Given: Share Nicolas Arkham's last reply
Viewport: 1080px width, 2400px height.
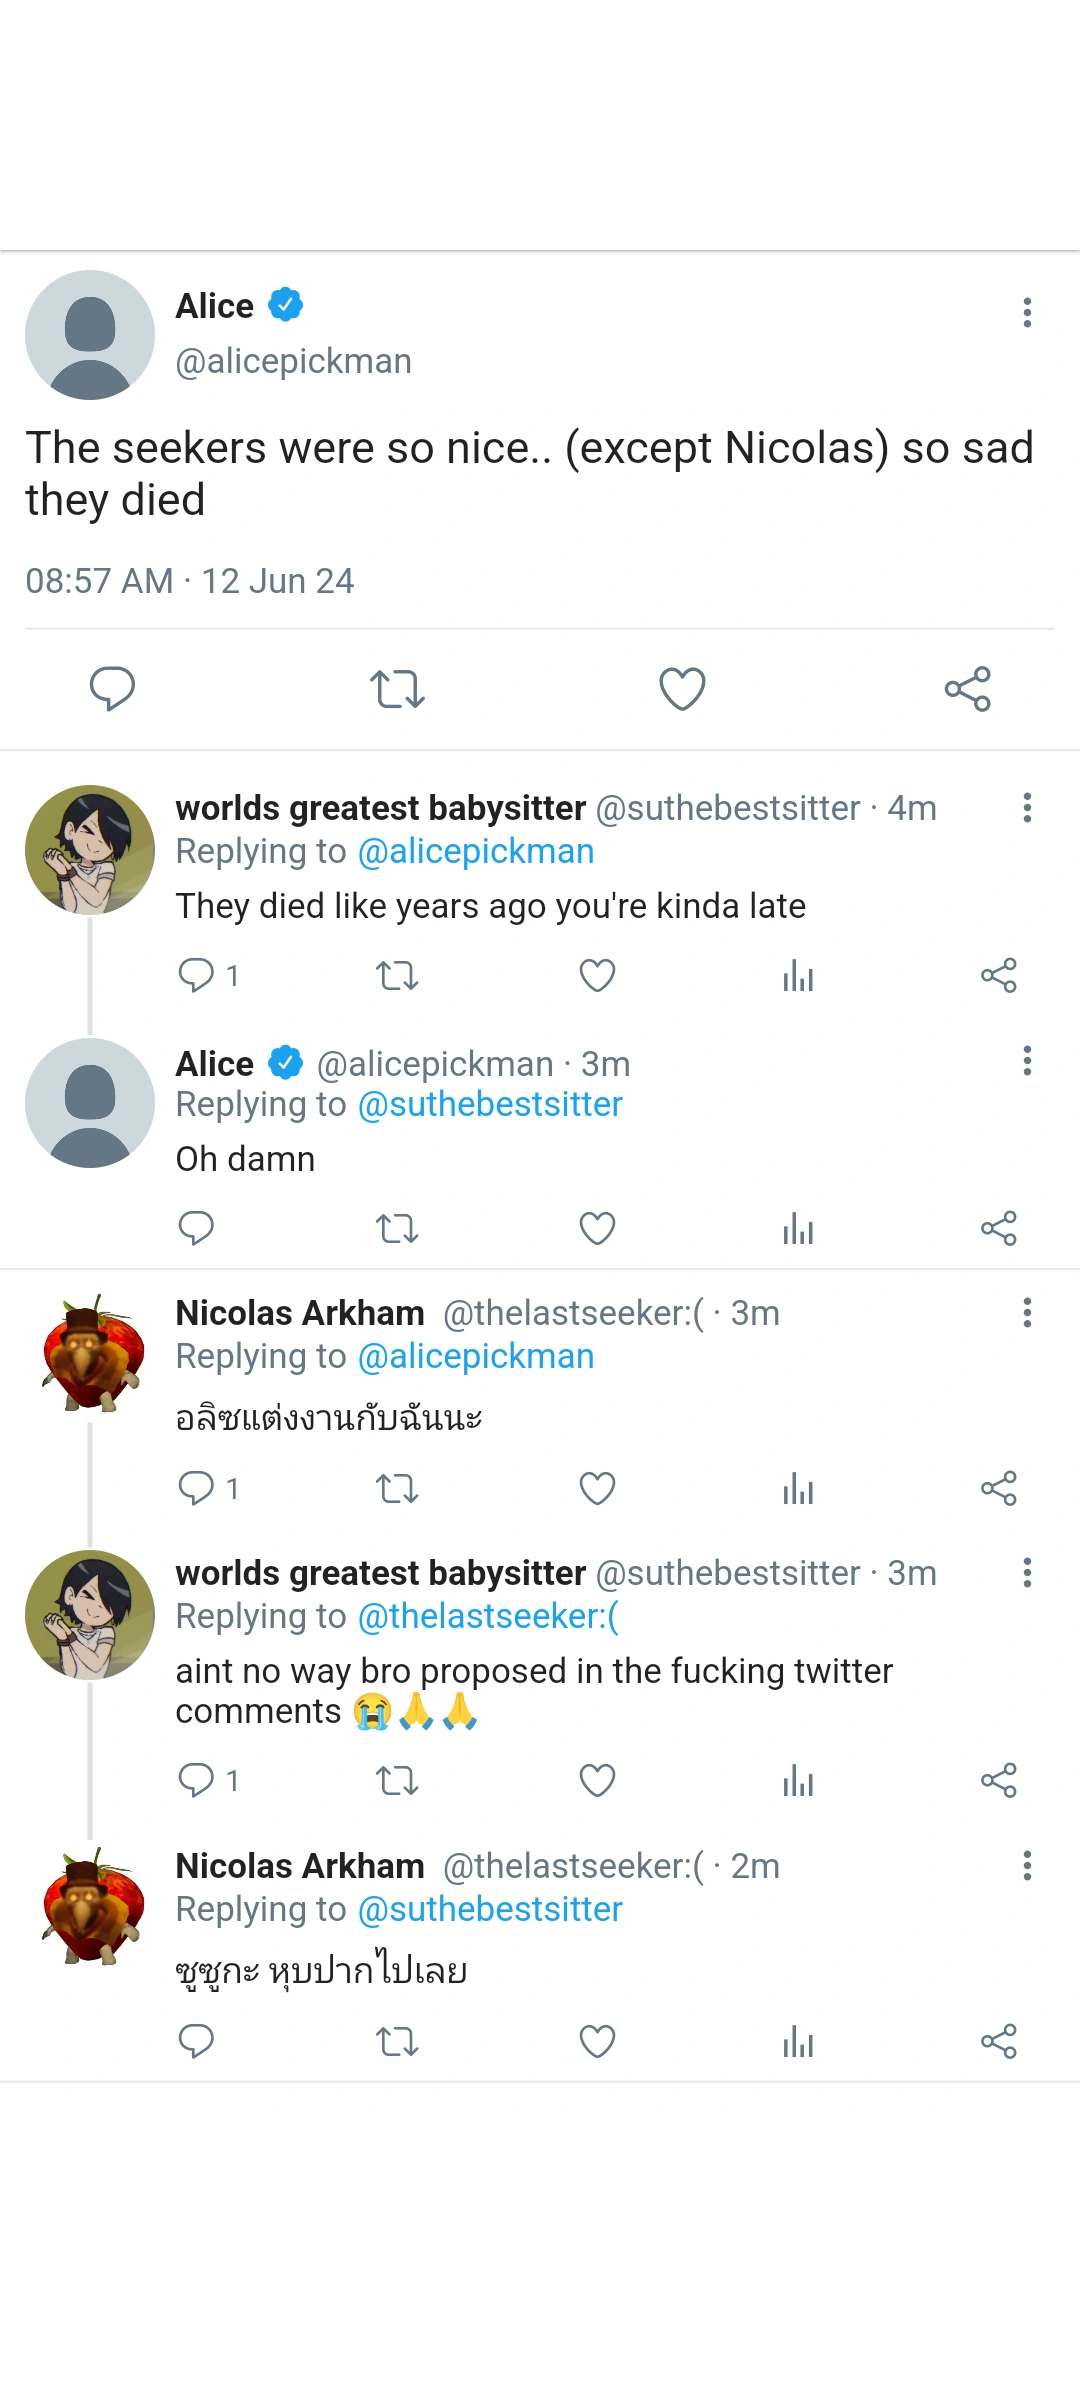Looking at the screenshot, I should [1000, 2042].
